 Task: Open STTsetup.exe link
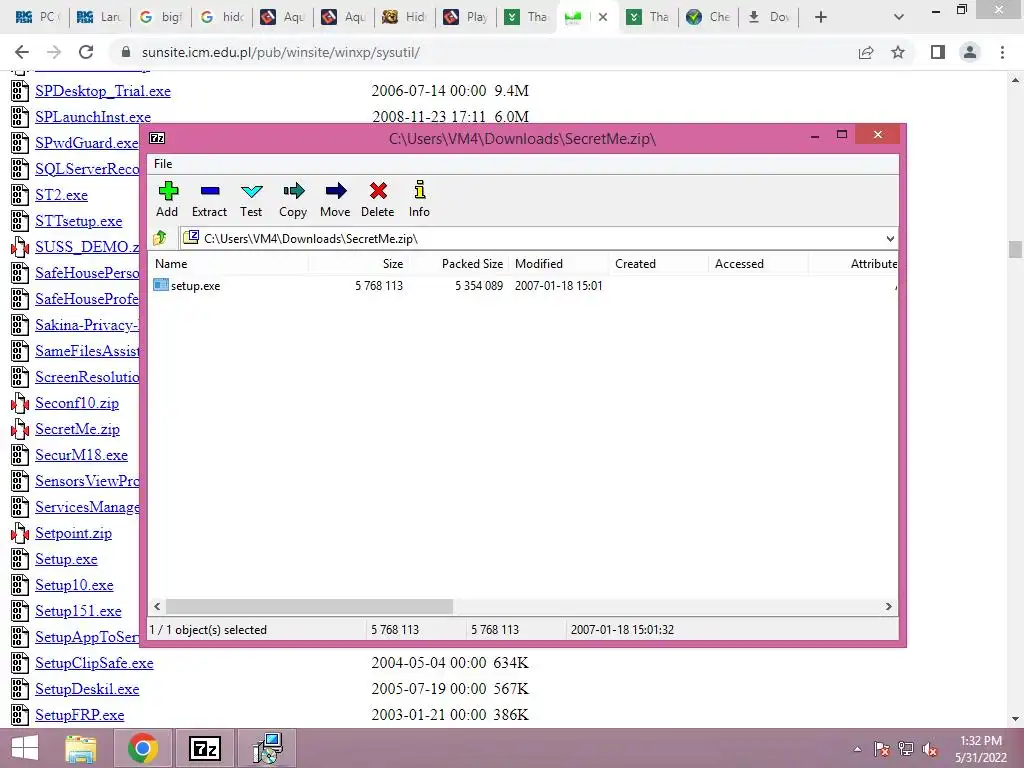pyautogui.click(x=78, y=221)
